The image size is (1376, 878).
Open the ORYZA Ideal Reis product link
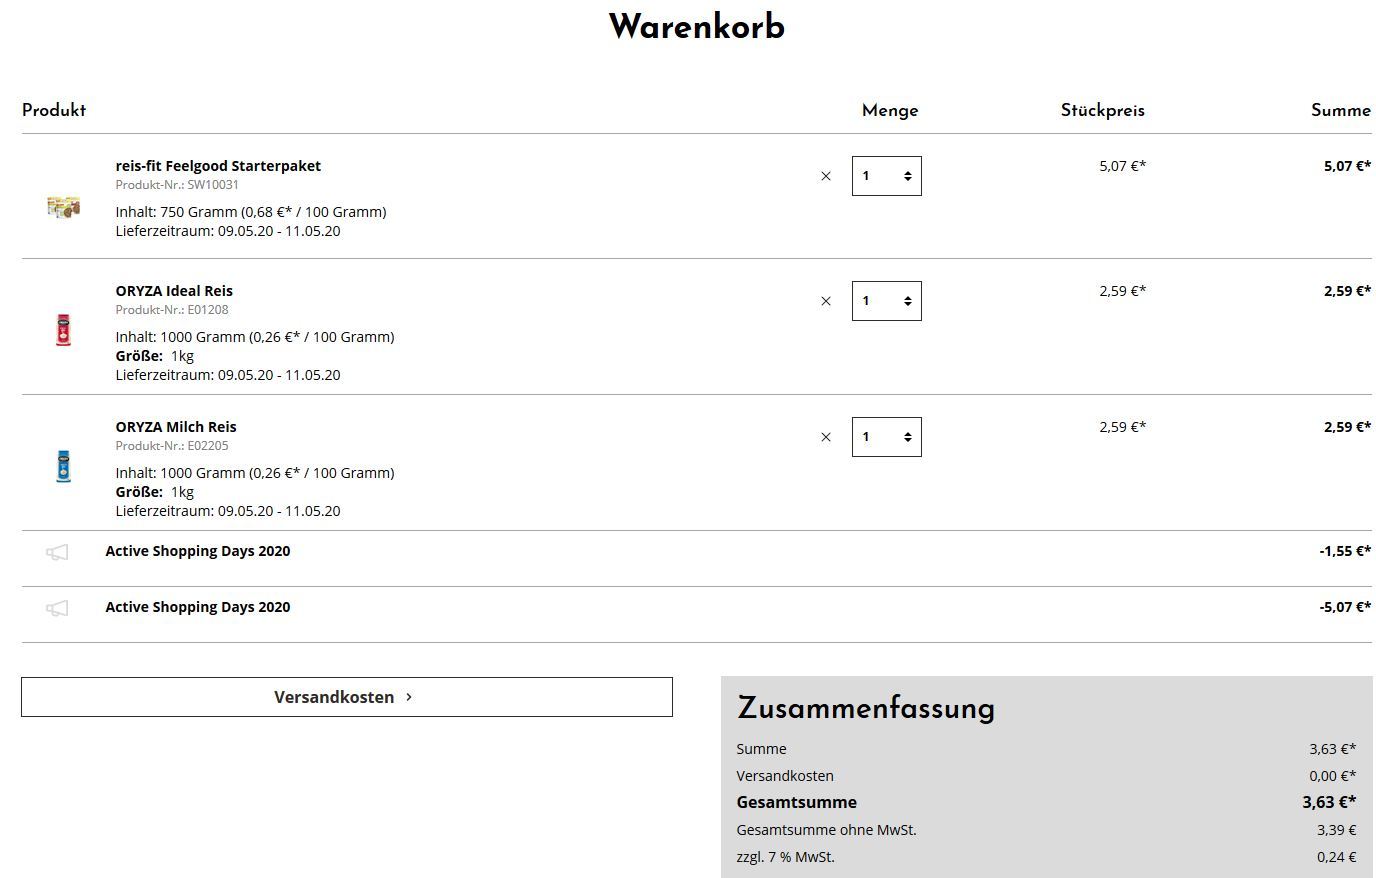pyautogui.click(x=174, y=291)
